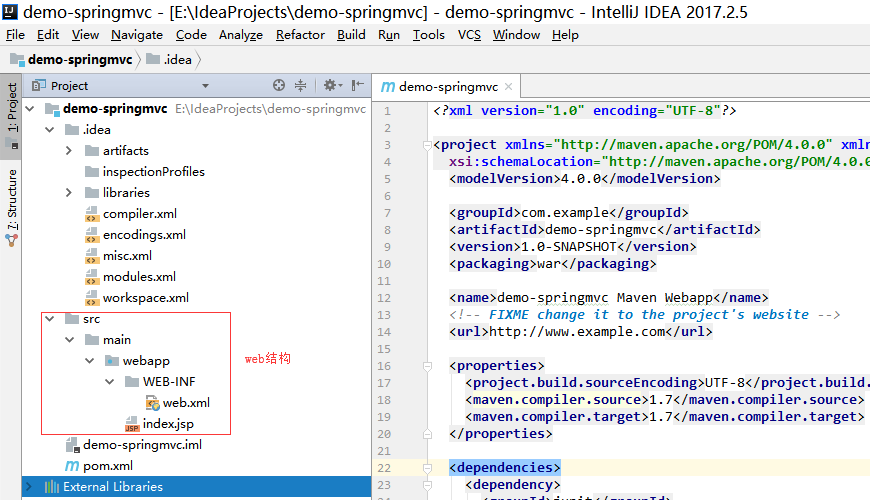
Task: Collapse the demo-springmvc project root node
Action: click(30, 109)
